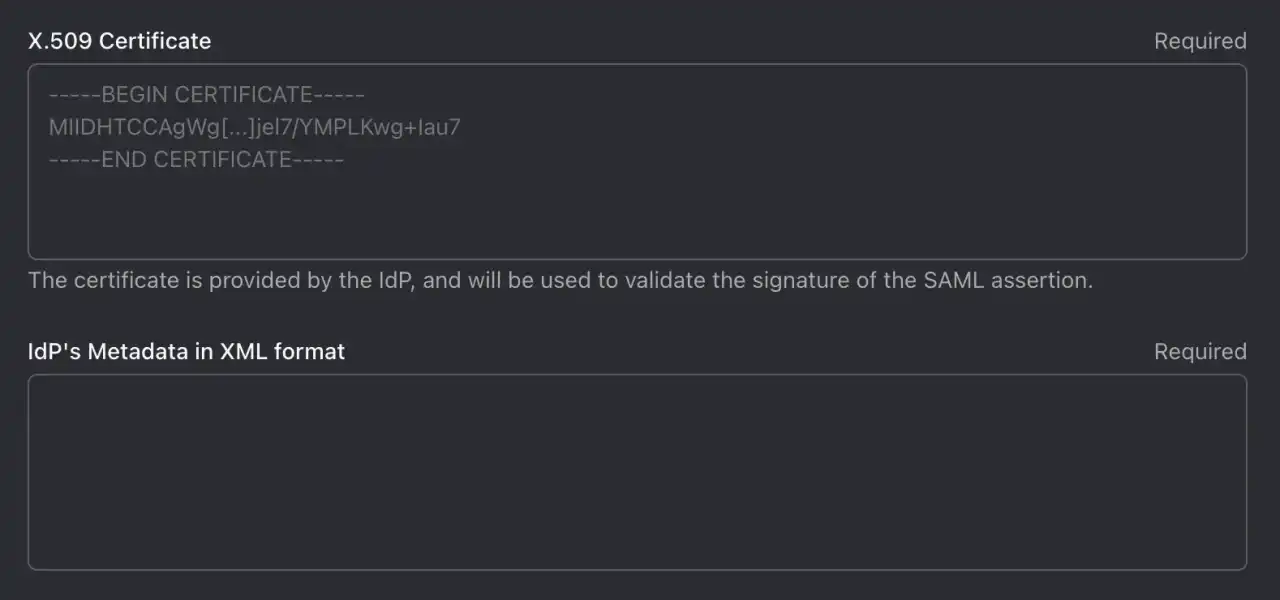
Task: Click below the certificate placeholder text
Action: pyautogui.click(x=400, y=210)
